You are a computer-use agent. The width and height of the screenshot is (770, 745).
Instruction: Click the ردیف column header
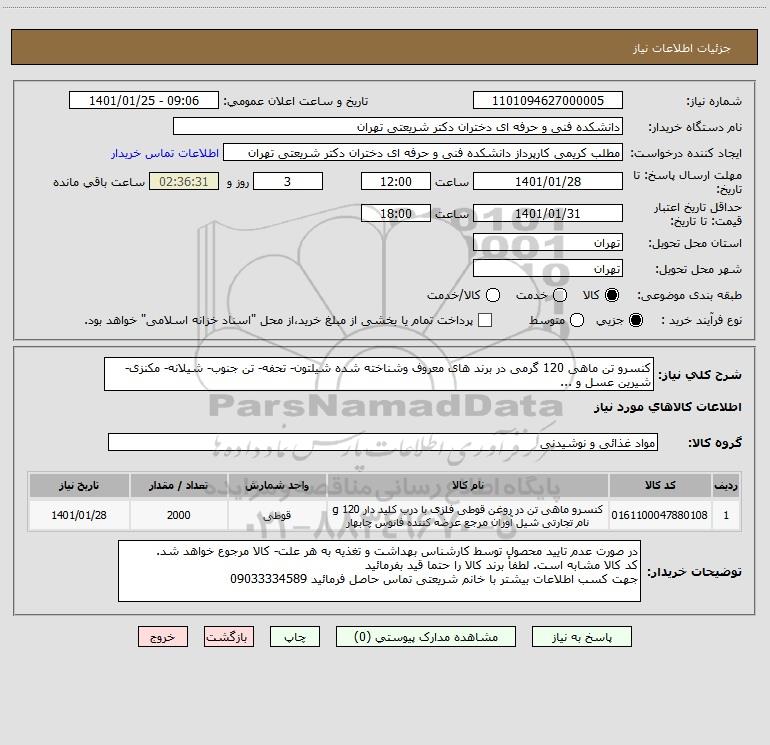tap(726, 486)
